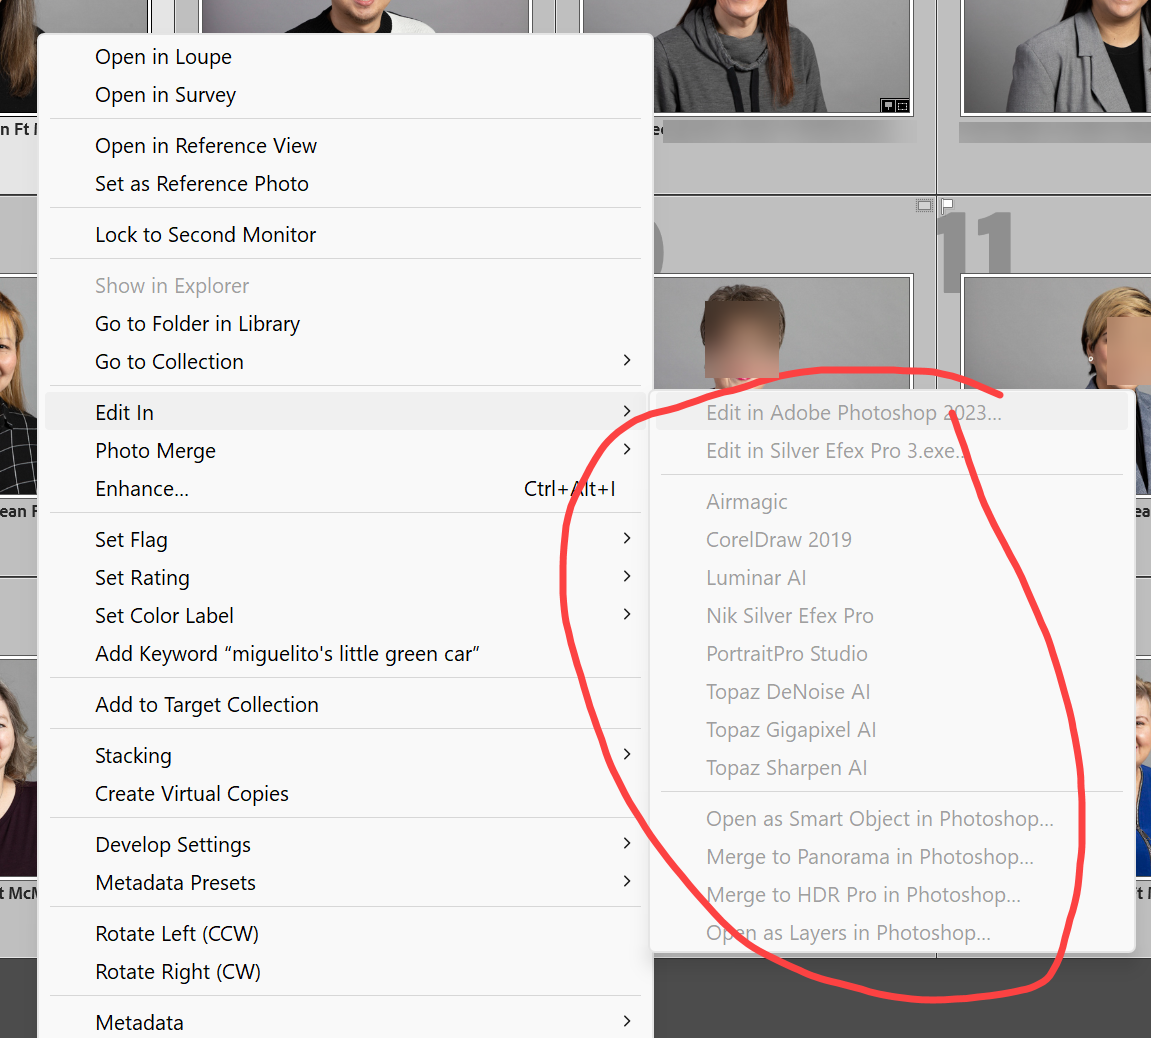
Task: Click the keyword tag badge on the photo thumbnail
Action: pyautogui.click(x=888, y=105)
